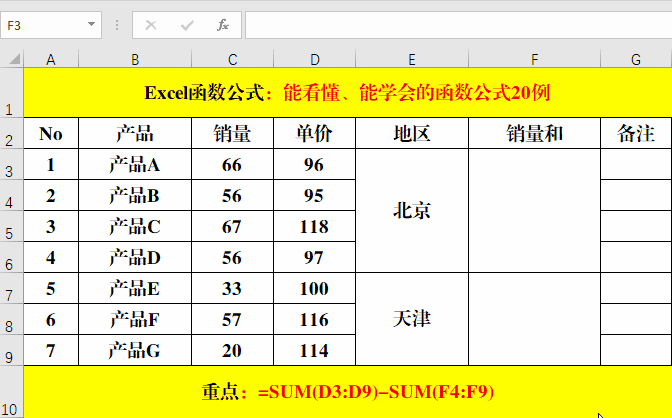Click the empty merged 销量和 cell beside 天津

click(x=534, y=319)
